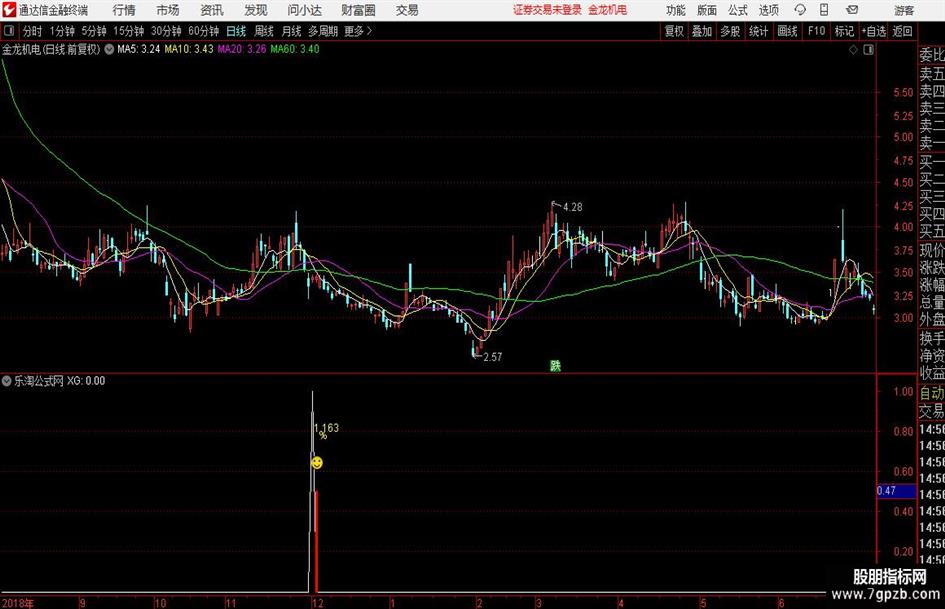The image size is (945, 609).
Task: Click the MA5: 3.24 indicator label
Action: click(139, 49)
